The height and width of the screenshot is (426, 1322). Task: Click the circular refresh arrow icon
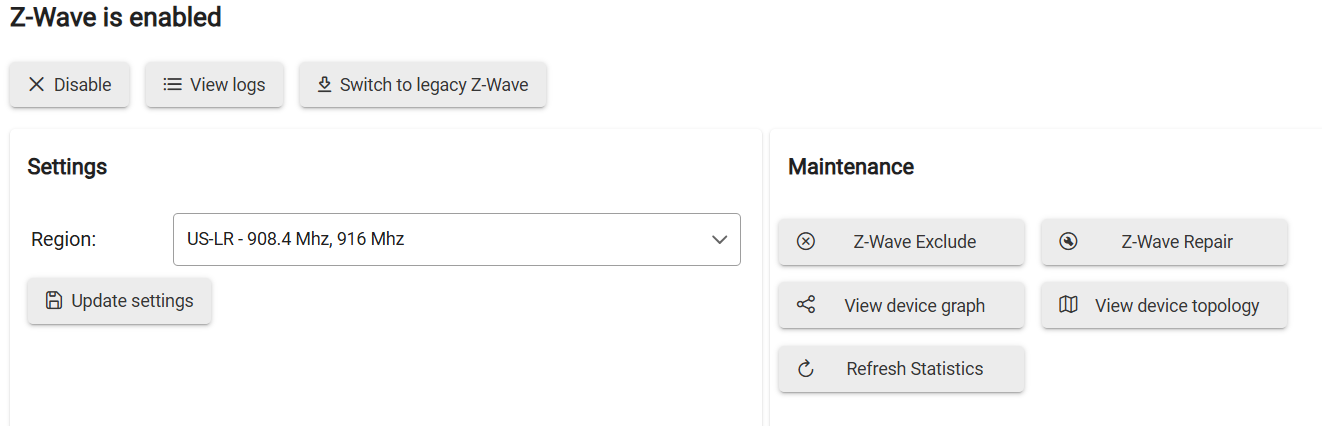pyautogui.click(x=806, y=369)
